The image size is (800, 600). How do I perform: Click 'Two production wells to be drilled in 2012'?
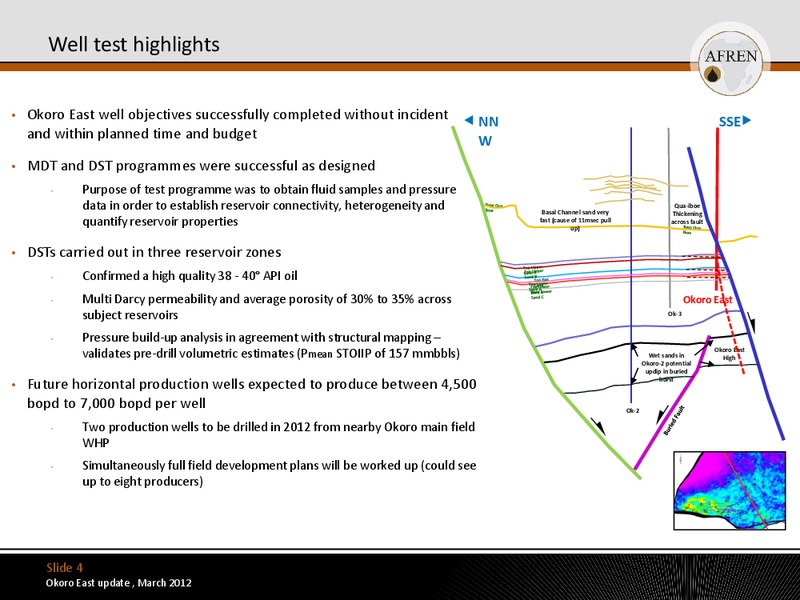(x=279, y=434)
